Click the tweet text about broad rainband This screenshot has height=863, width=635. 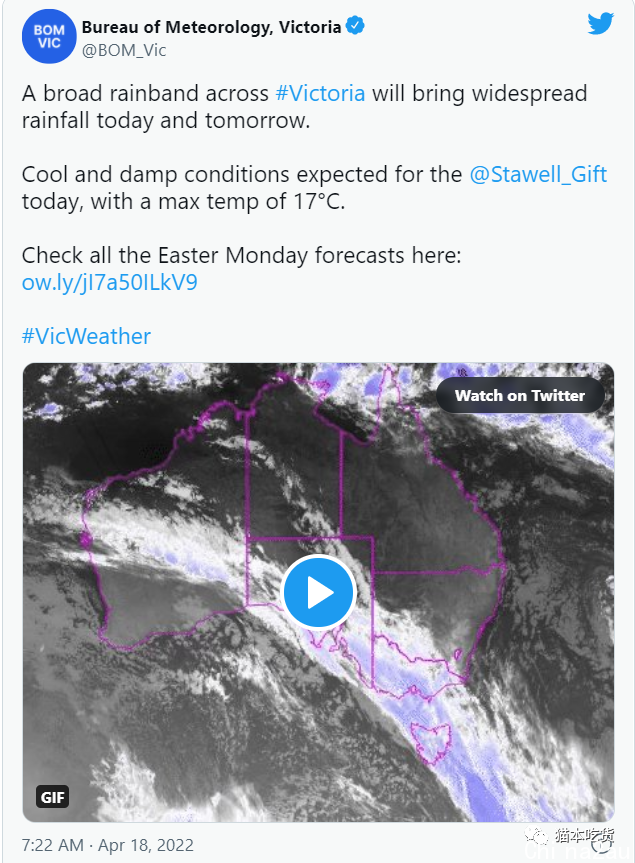[x=304, y=107]
